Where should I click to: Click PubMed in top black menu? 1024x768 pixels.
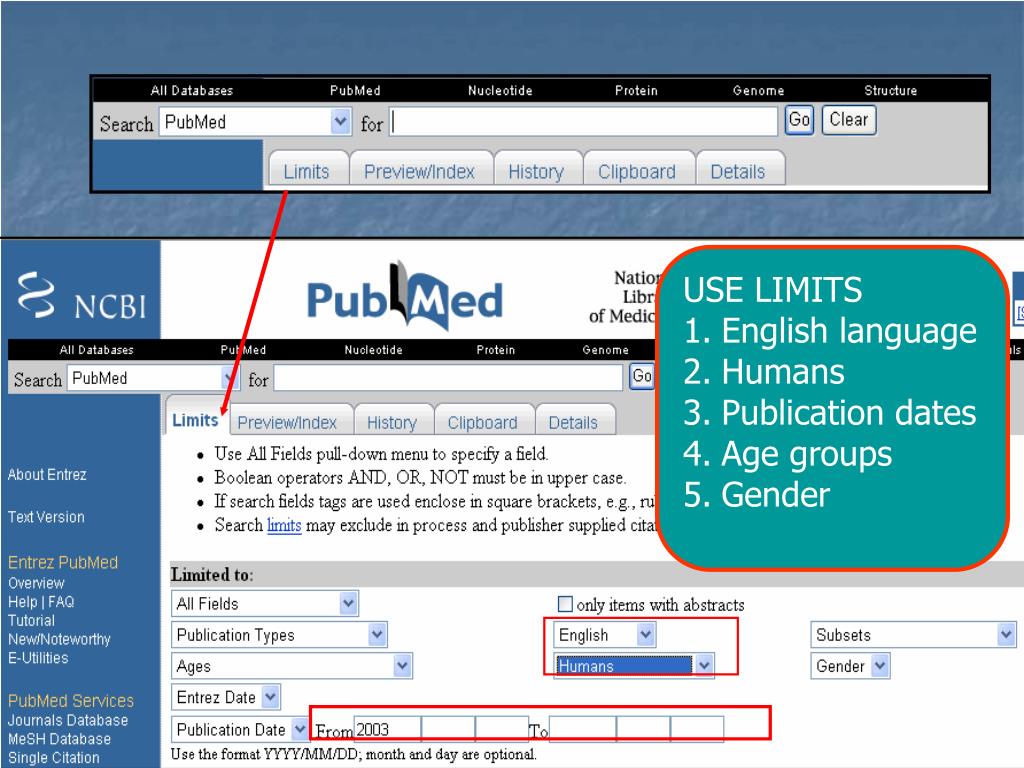[x=355, y=90]
